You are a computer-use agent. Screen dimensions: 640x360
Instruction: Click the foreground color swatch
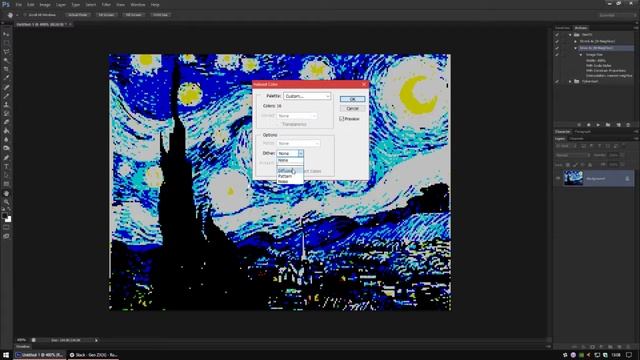(4, 216)
